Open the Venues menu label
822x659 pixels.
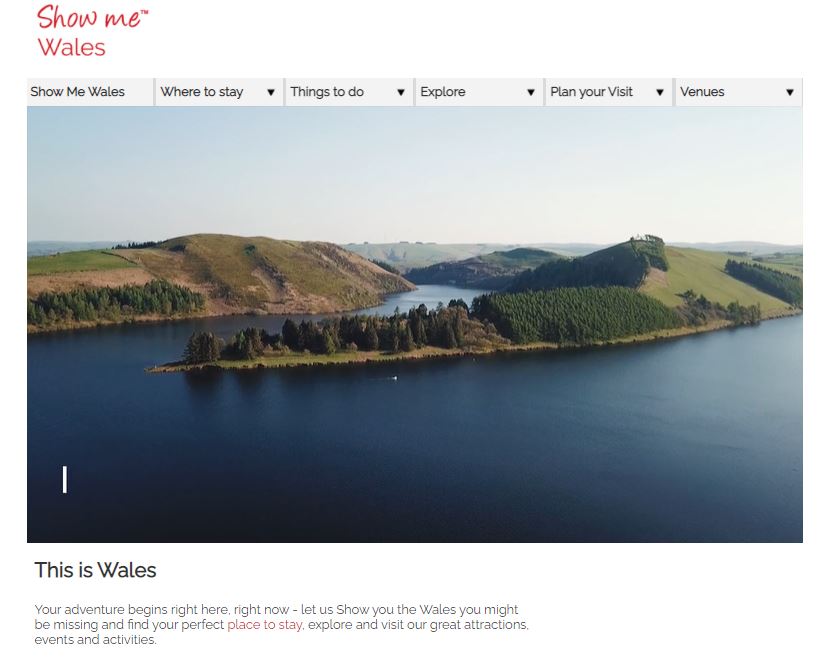pos(702,92)
